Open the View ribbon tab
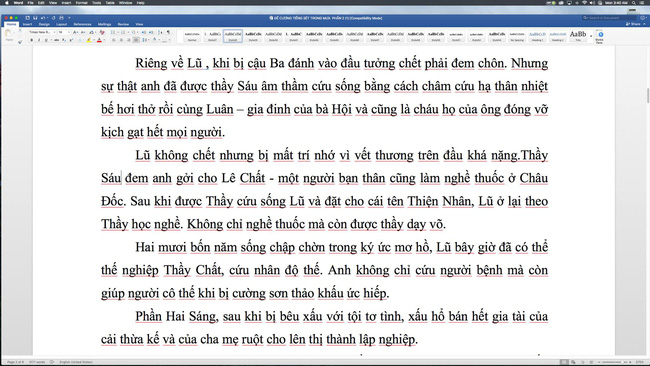Image resolution: width=650 pixels, height=366 pixels. click(x=139, y=24)
